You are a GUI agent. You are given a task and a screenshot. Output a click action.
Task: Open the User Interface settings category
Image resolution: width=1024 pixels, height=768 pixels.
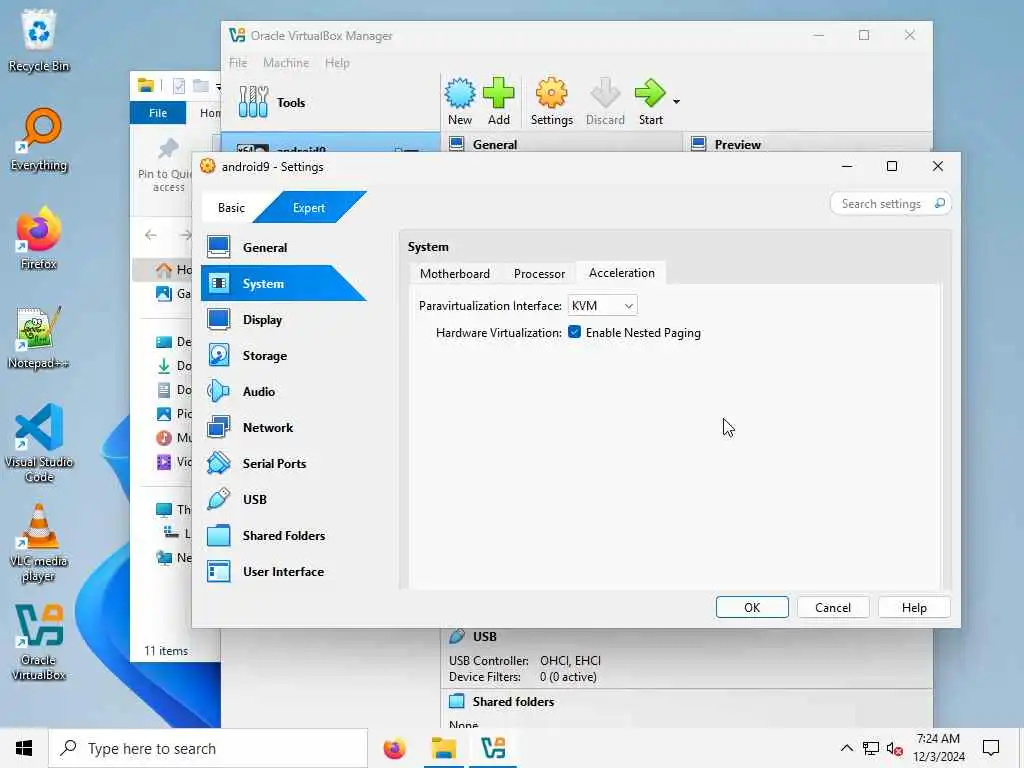point(282,571)
